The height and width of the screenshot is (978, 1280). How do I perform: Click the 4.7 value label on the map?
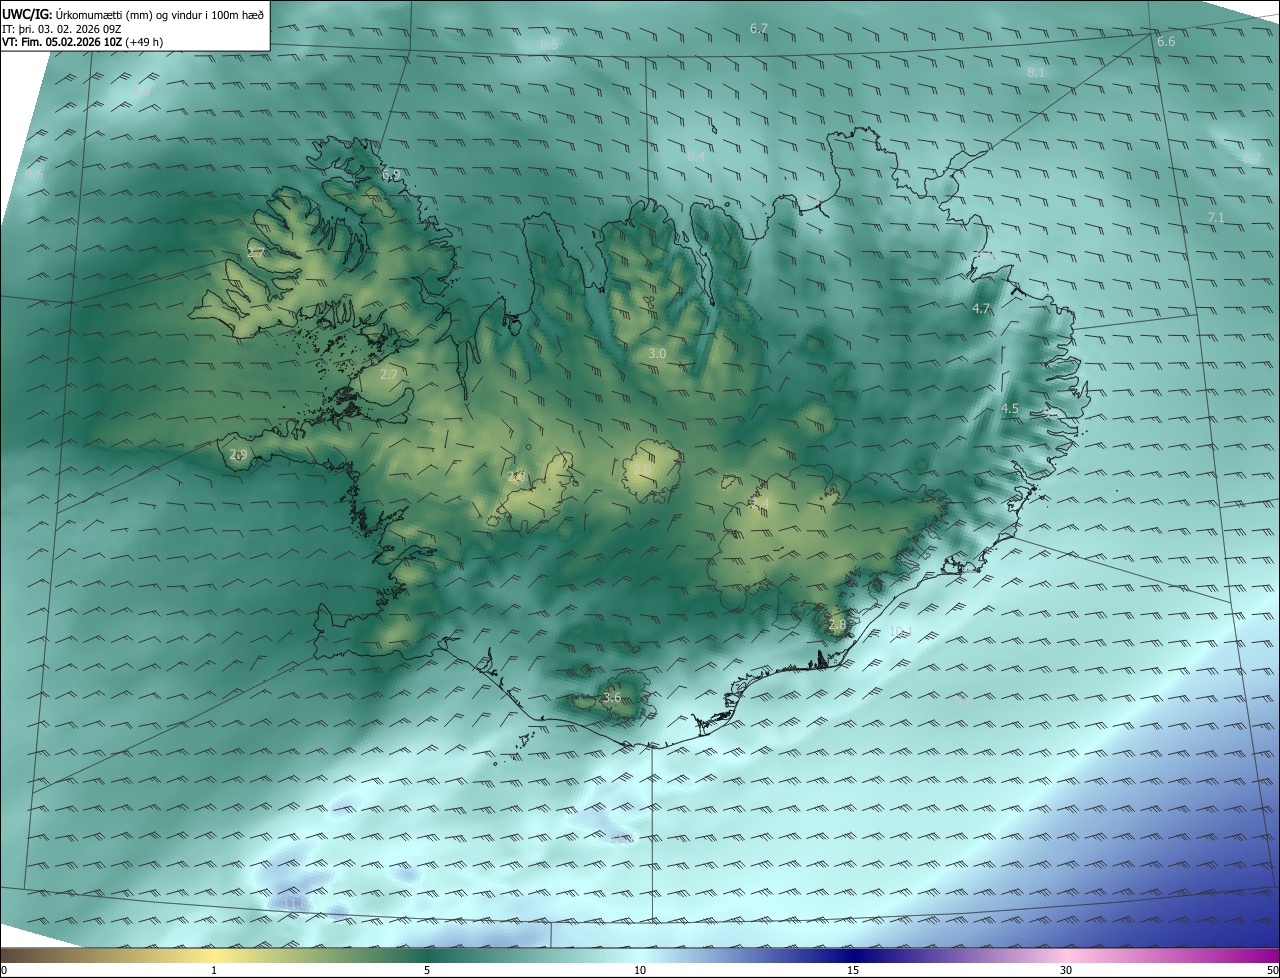(981, 309)
